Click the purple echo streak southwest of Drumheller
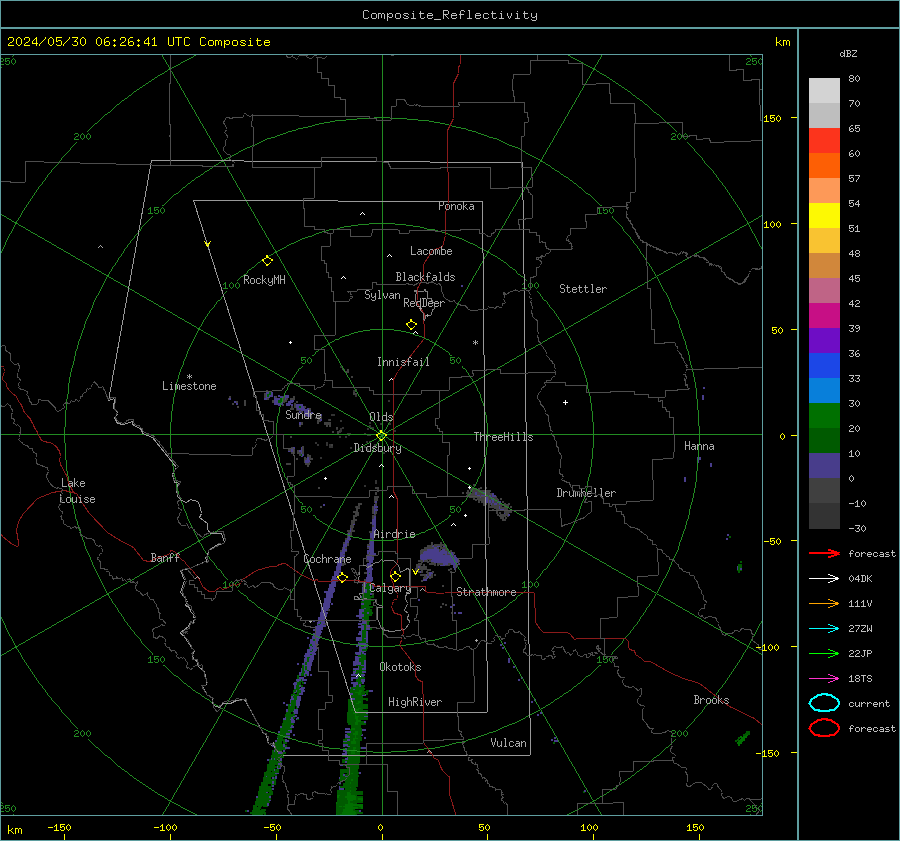Image resolution: width=900 pixels, height=841 pixels. [489, 501]
